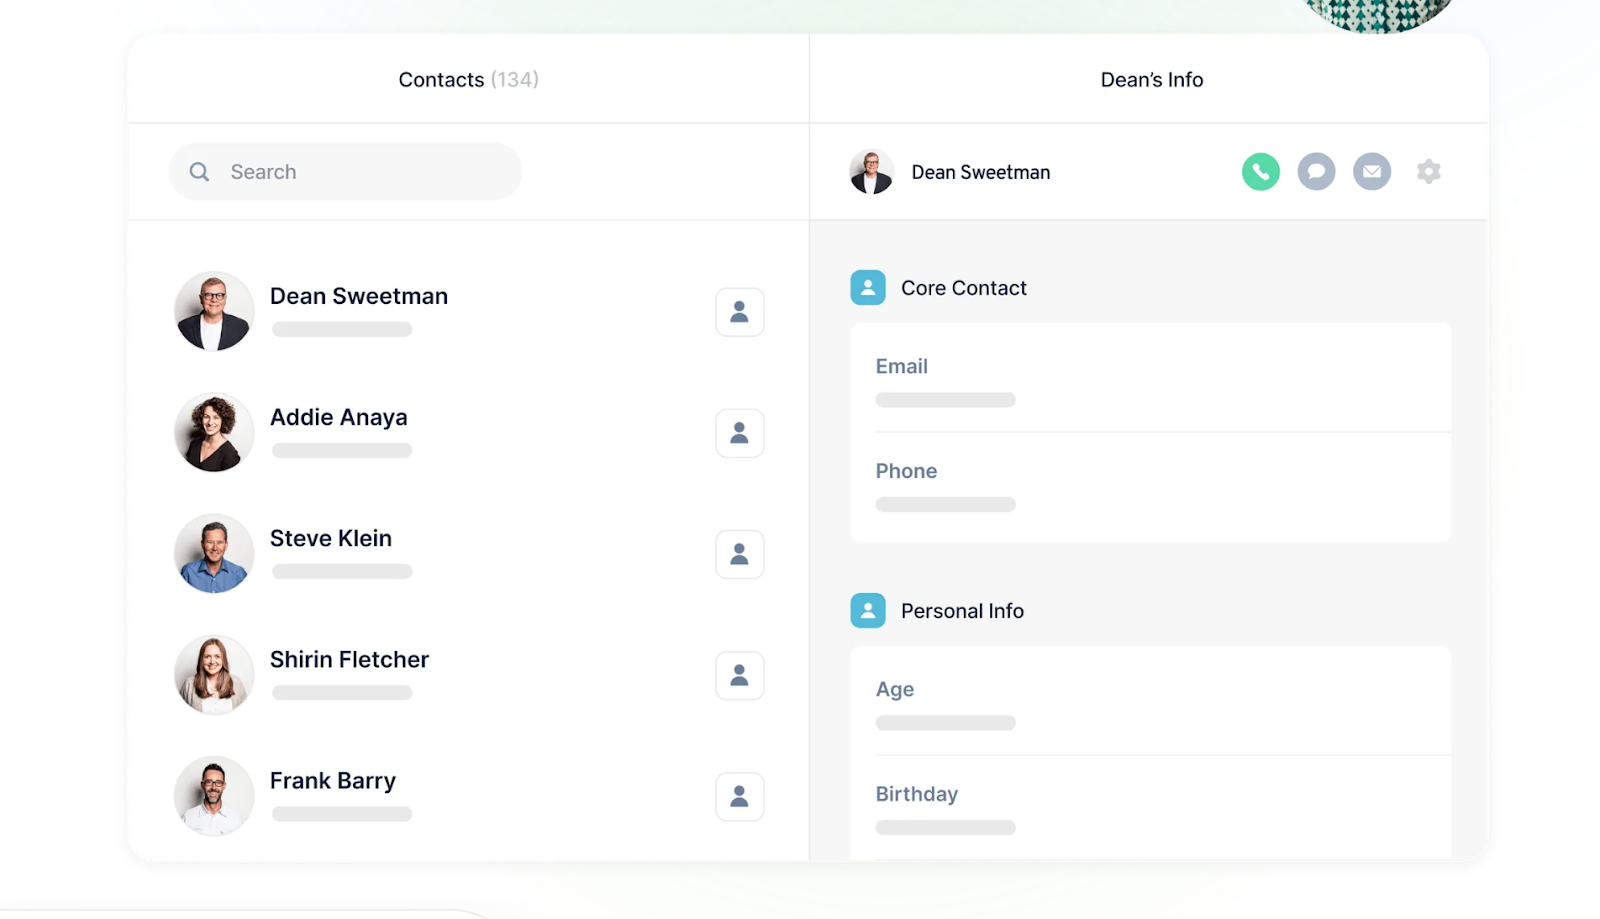
Task: Click the contact card icon for Frank Barry
Action: (739, 796)
